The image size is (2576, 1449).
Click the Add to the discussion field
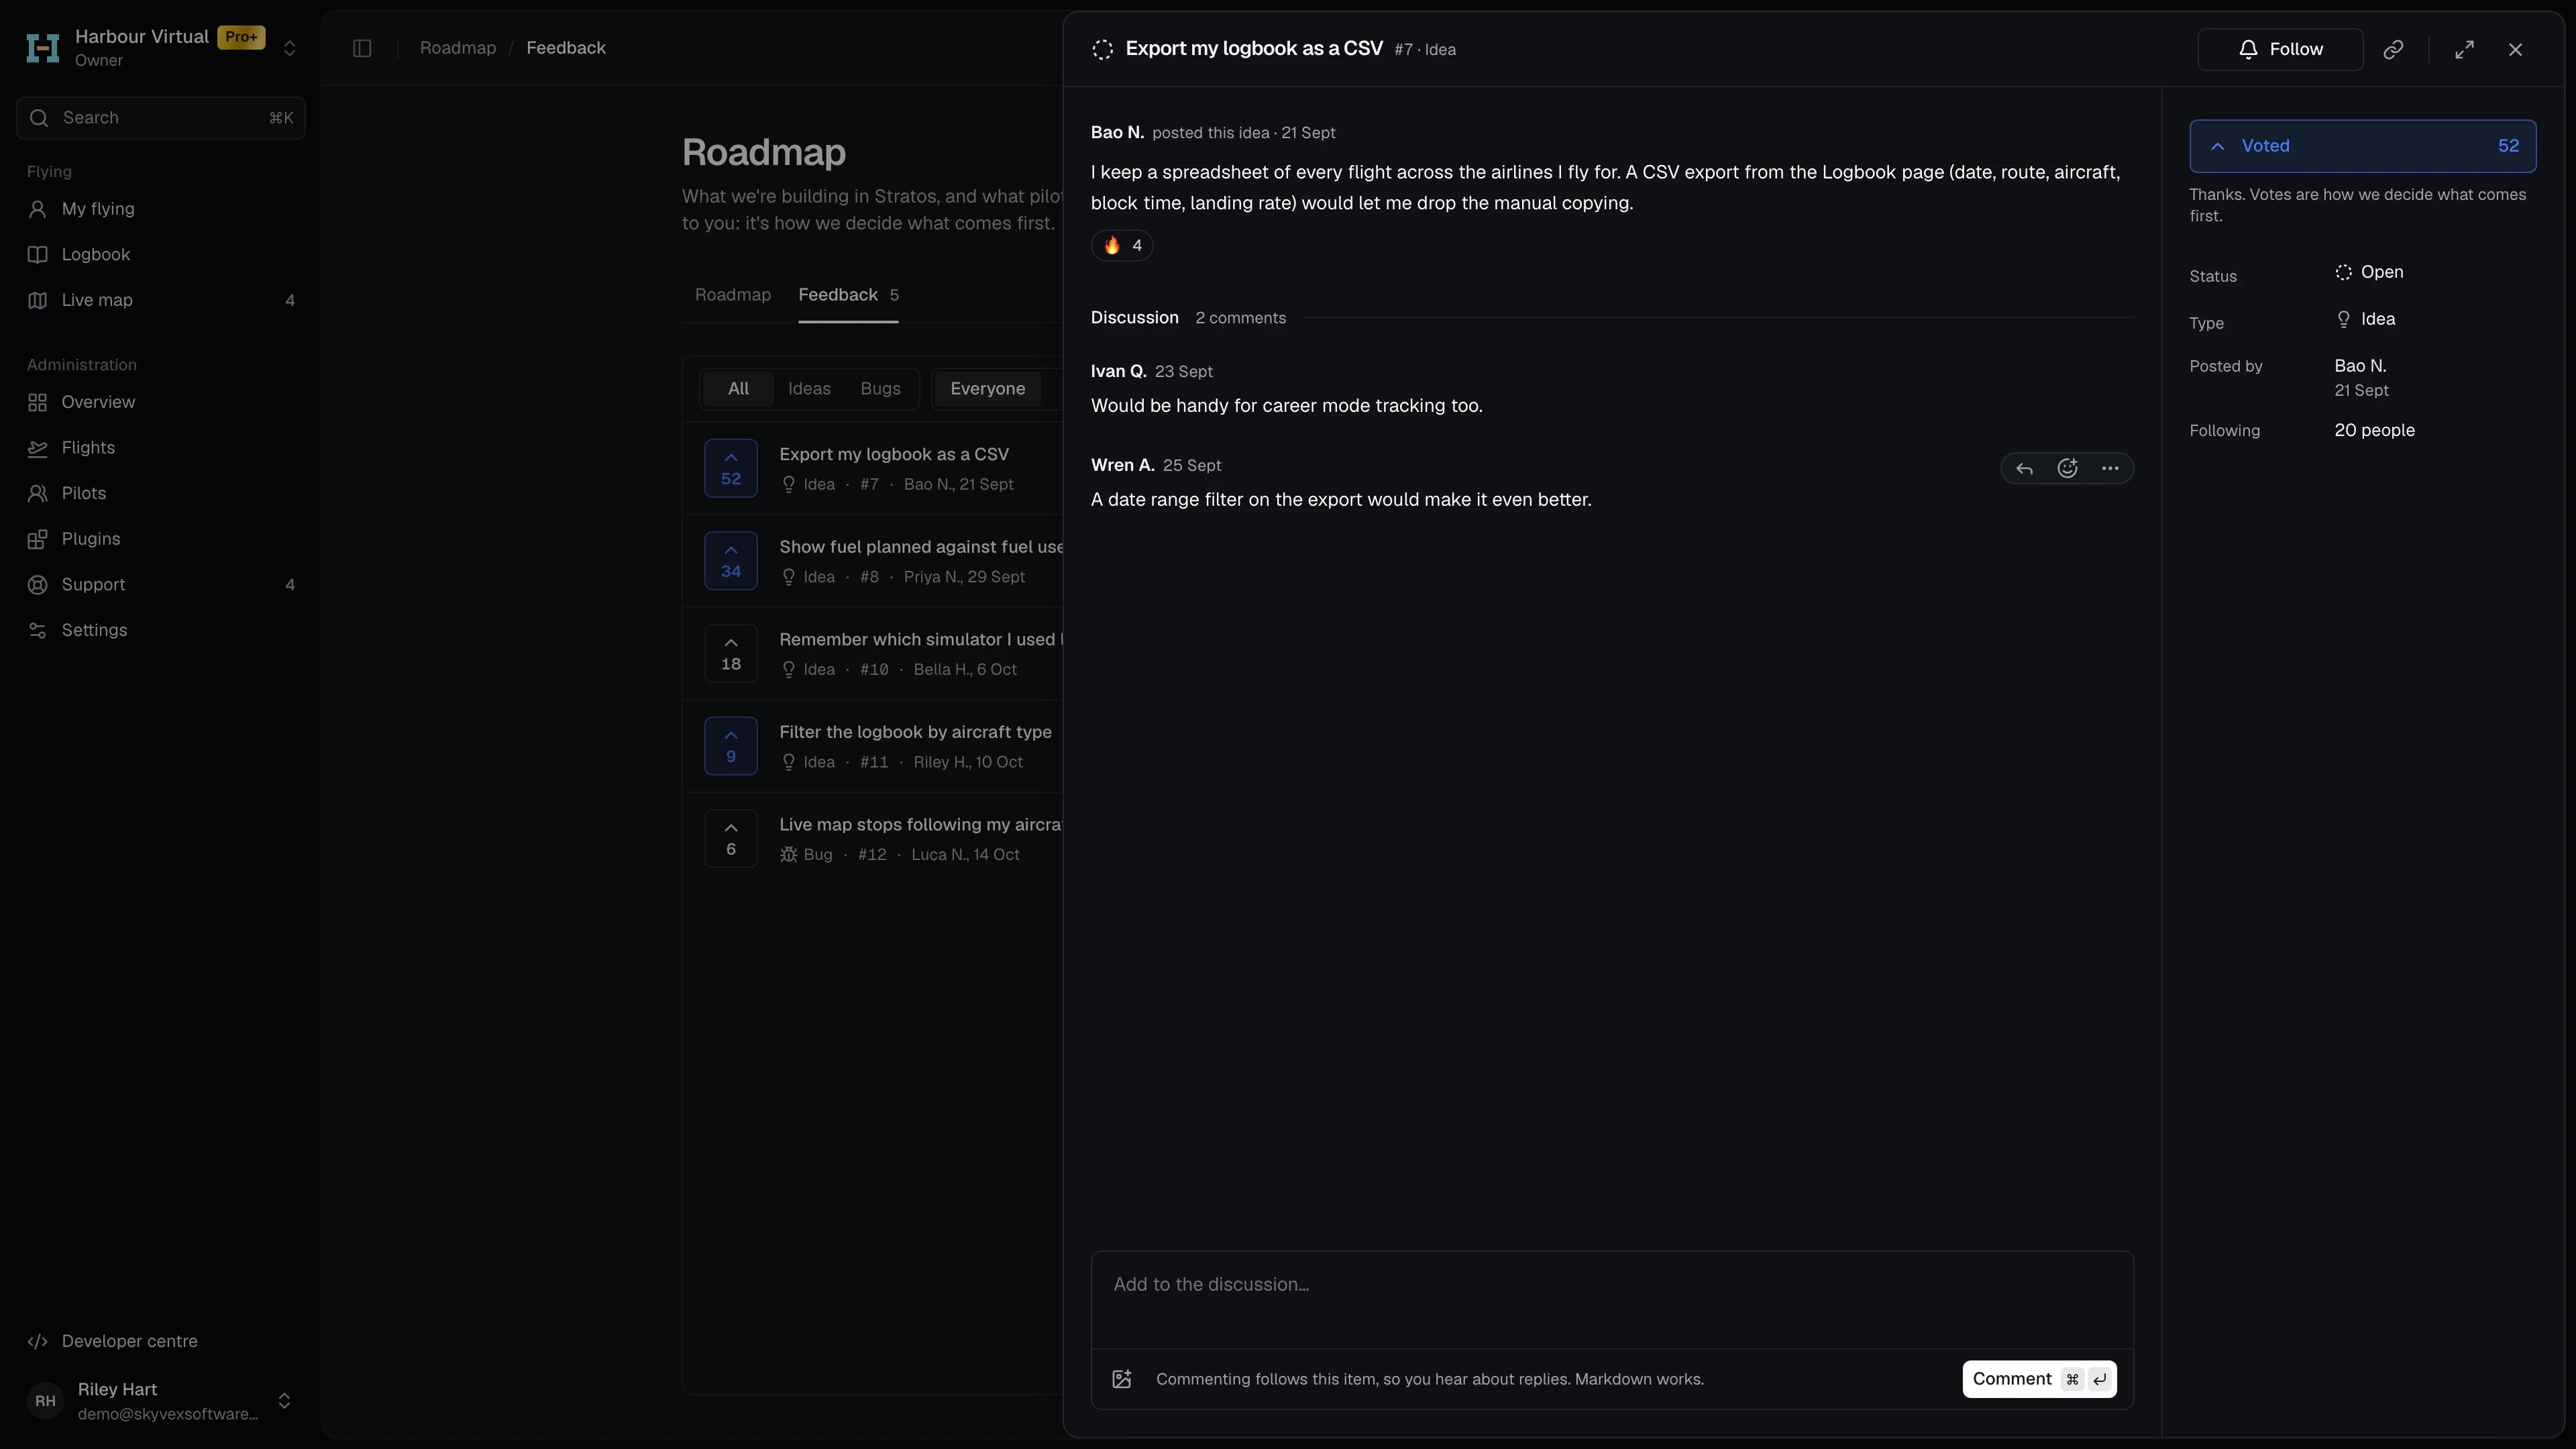coord(1612,1299)
